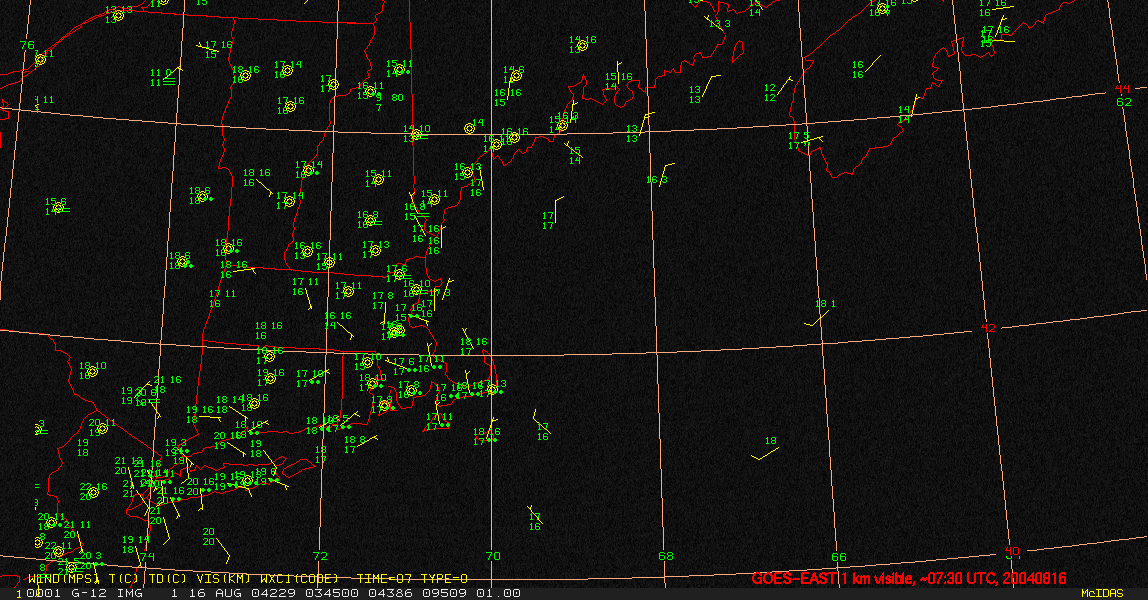The image size is (1148, 600).
Task: Click the 04386 value in status line
Action: point(392,593)
